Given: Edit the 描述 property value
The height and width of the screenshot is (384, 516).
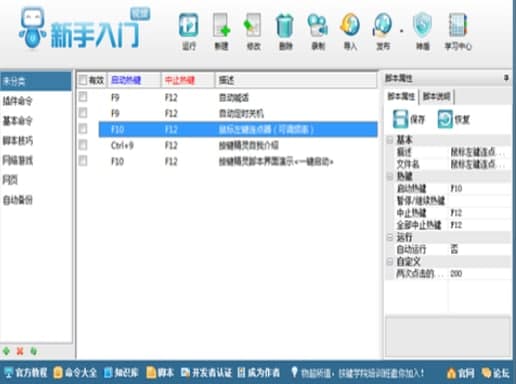Looking at the screenshot, I should click(x=480, y=152).
